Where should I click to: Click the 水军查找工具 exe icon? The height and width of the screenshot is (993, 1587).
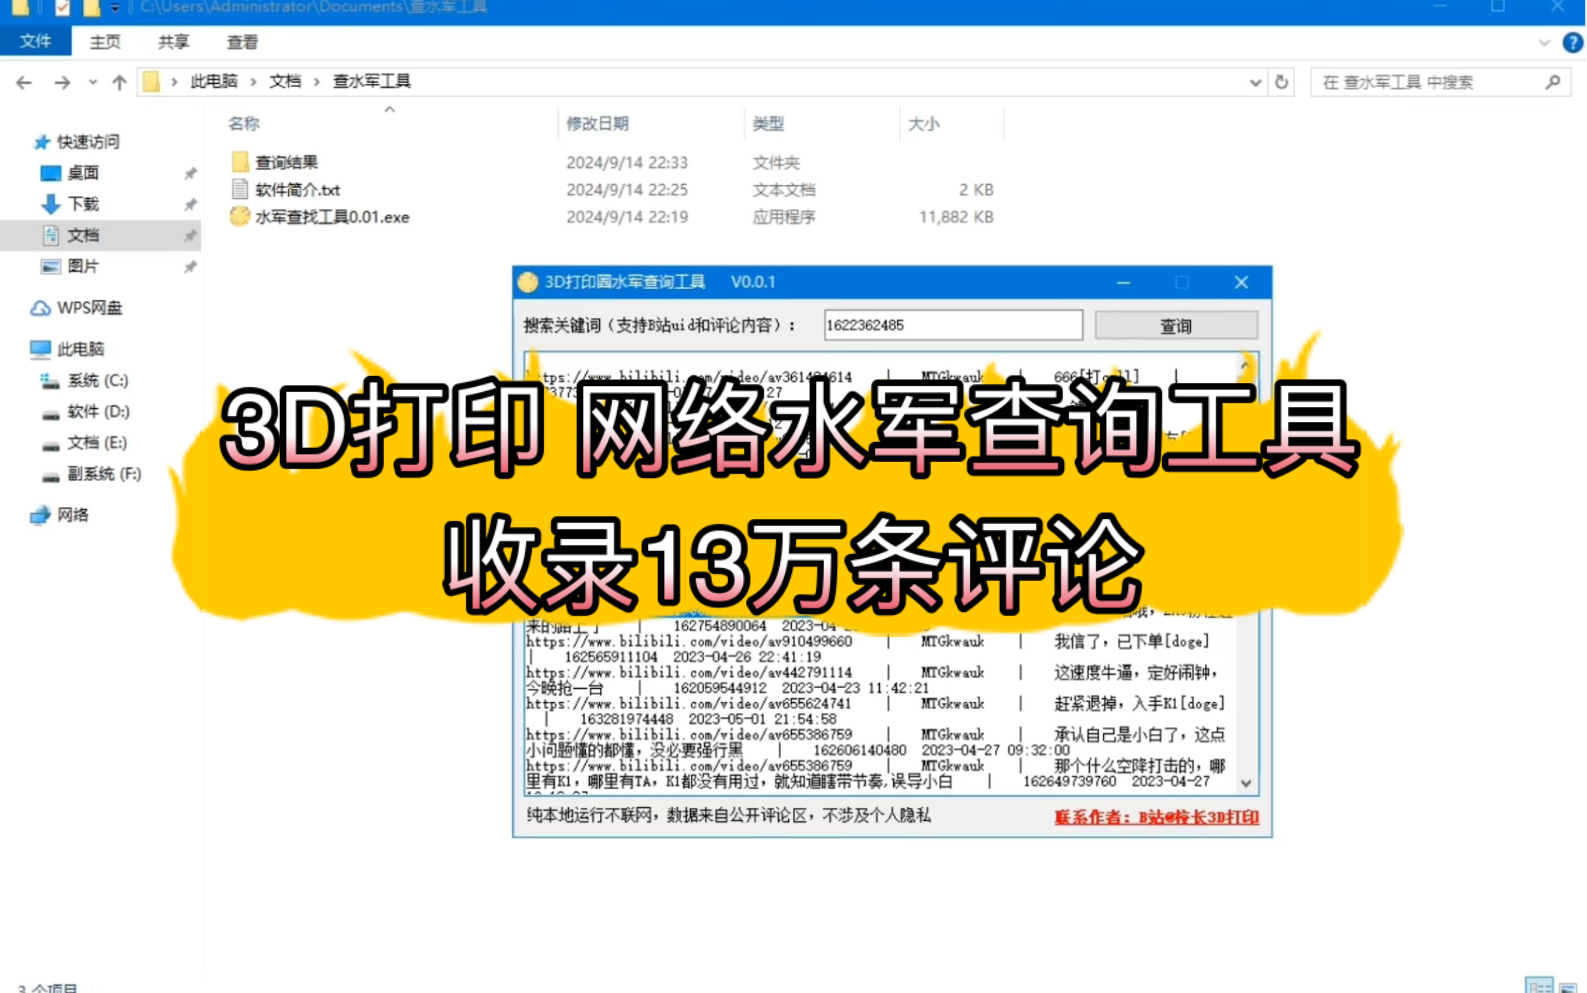pyautogui.click(x=240, y=215)
